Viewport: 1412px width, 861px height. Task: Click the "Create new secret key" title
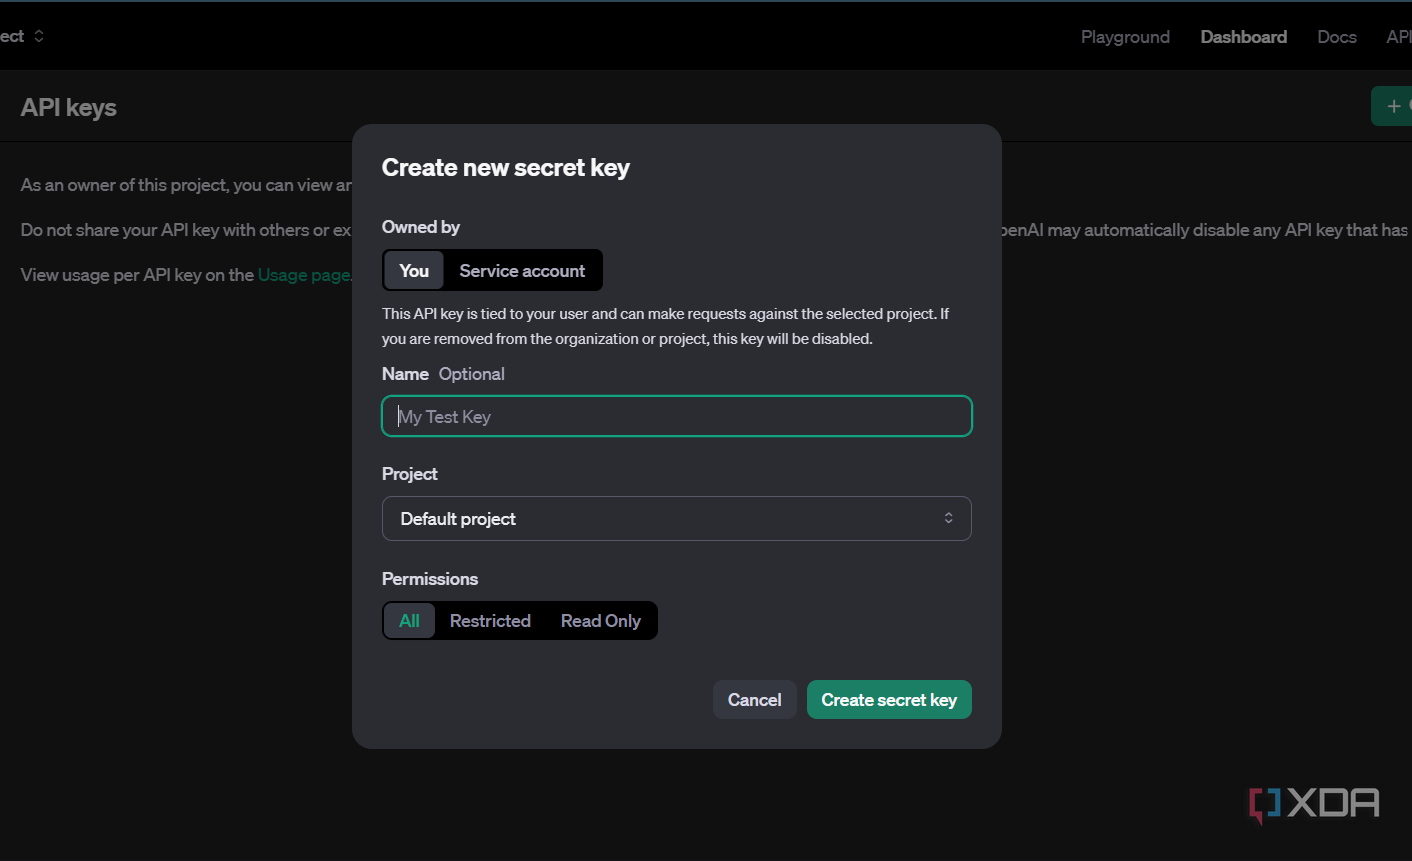click(x=506, y=167)
